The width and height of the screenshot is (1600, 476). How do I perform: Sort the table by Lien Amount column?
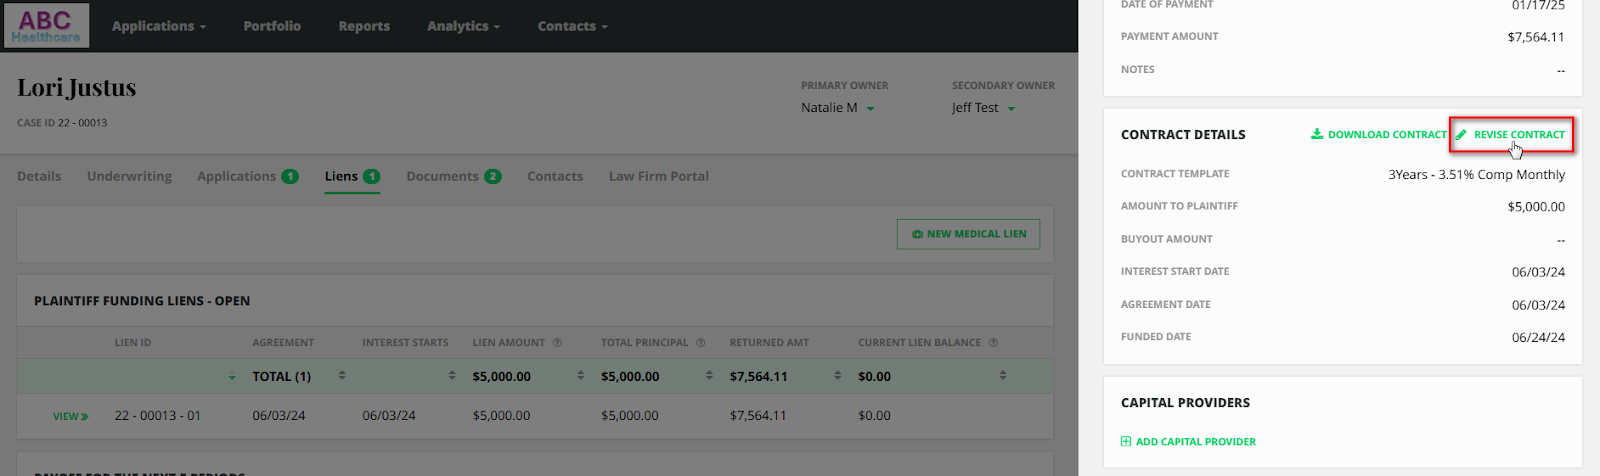coord(581,376)
